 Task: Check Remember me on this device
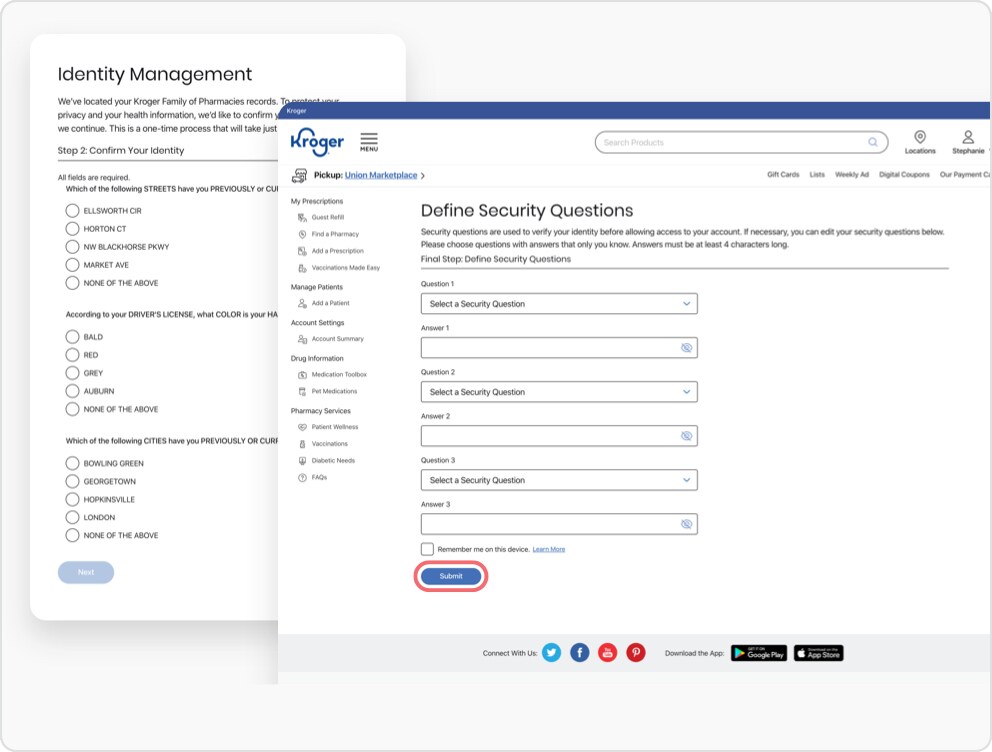(x=428, y=549)
